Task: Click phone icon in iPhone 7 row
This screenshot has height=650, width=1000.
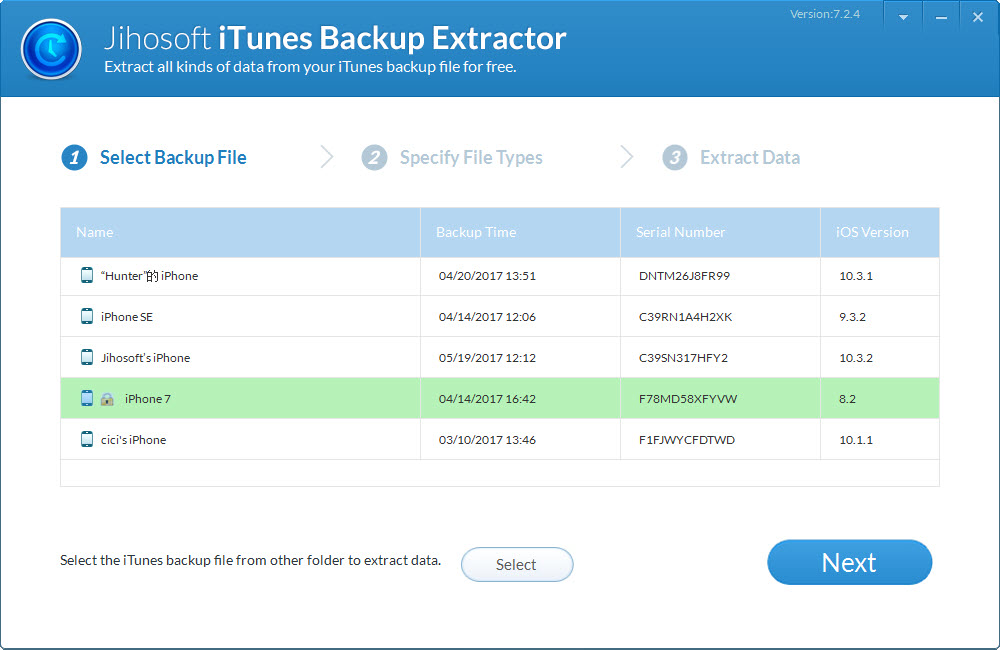Action: tap(87, 398)
